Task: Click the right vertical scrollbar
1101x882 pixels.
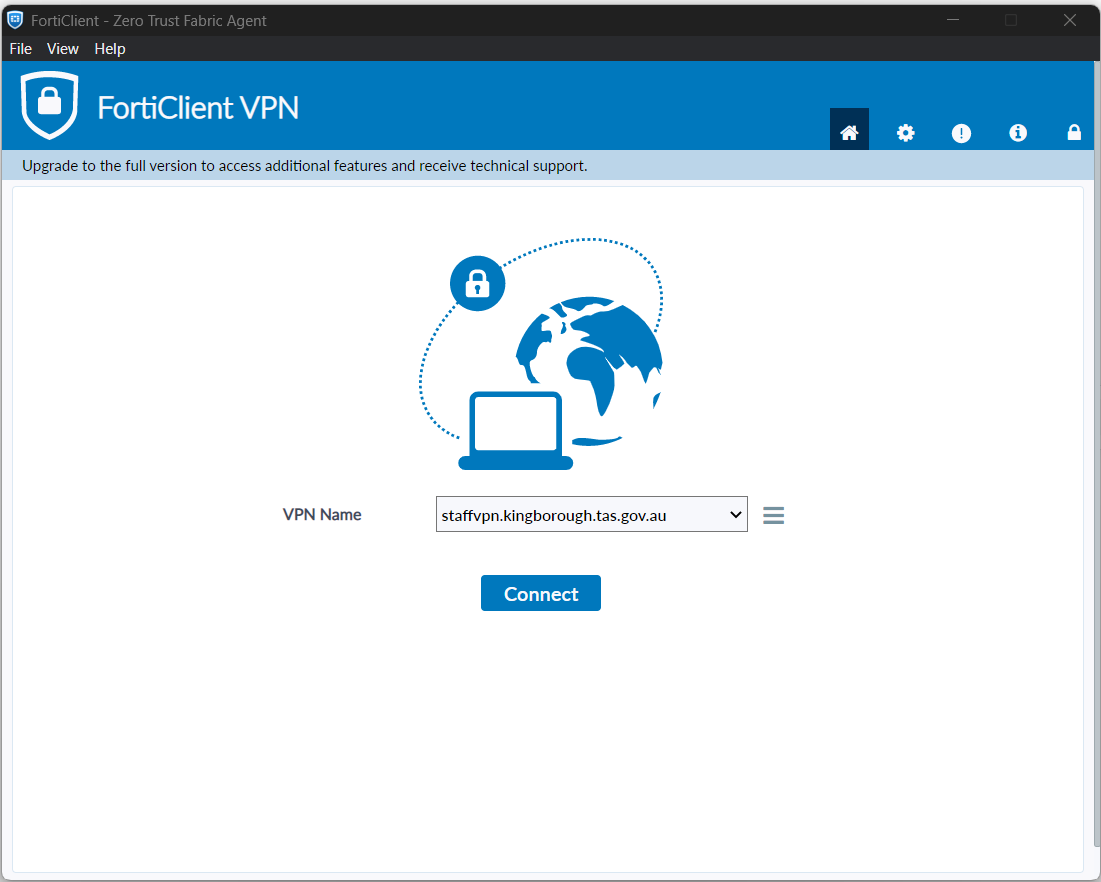Action: coord(1097,456)
